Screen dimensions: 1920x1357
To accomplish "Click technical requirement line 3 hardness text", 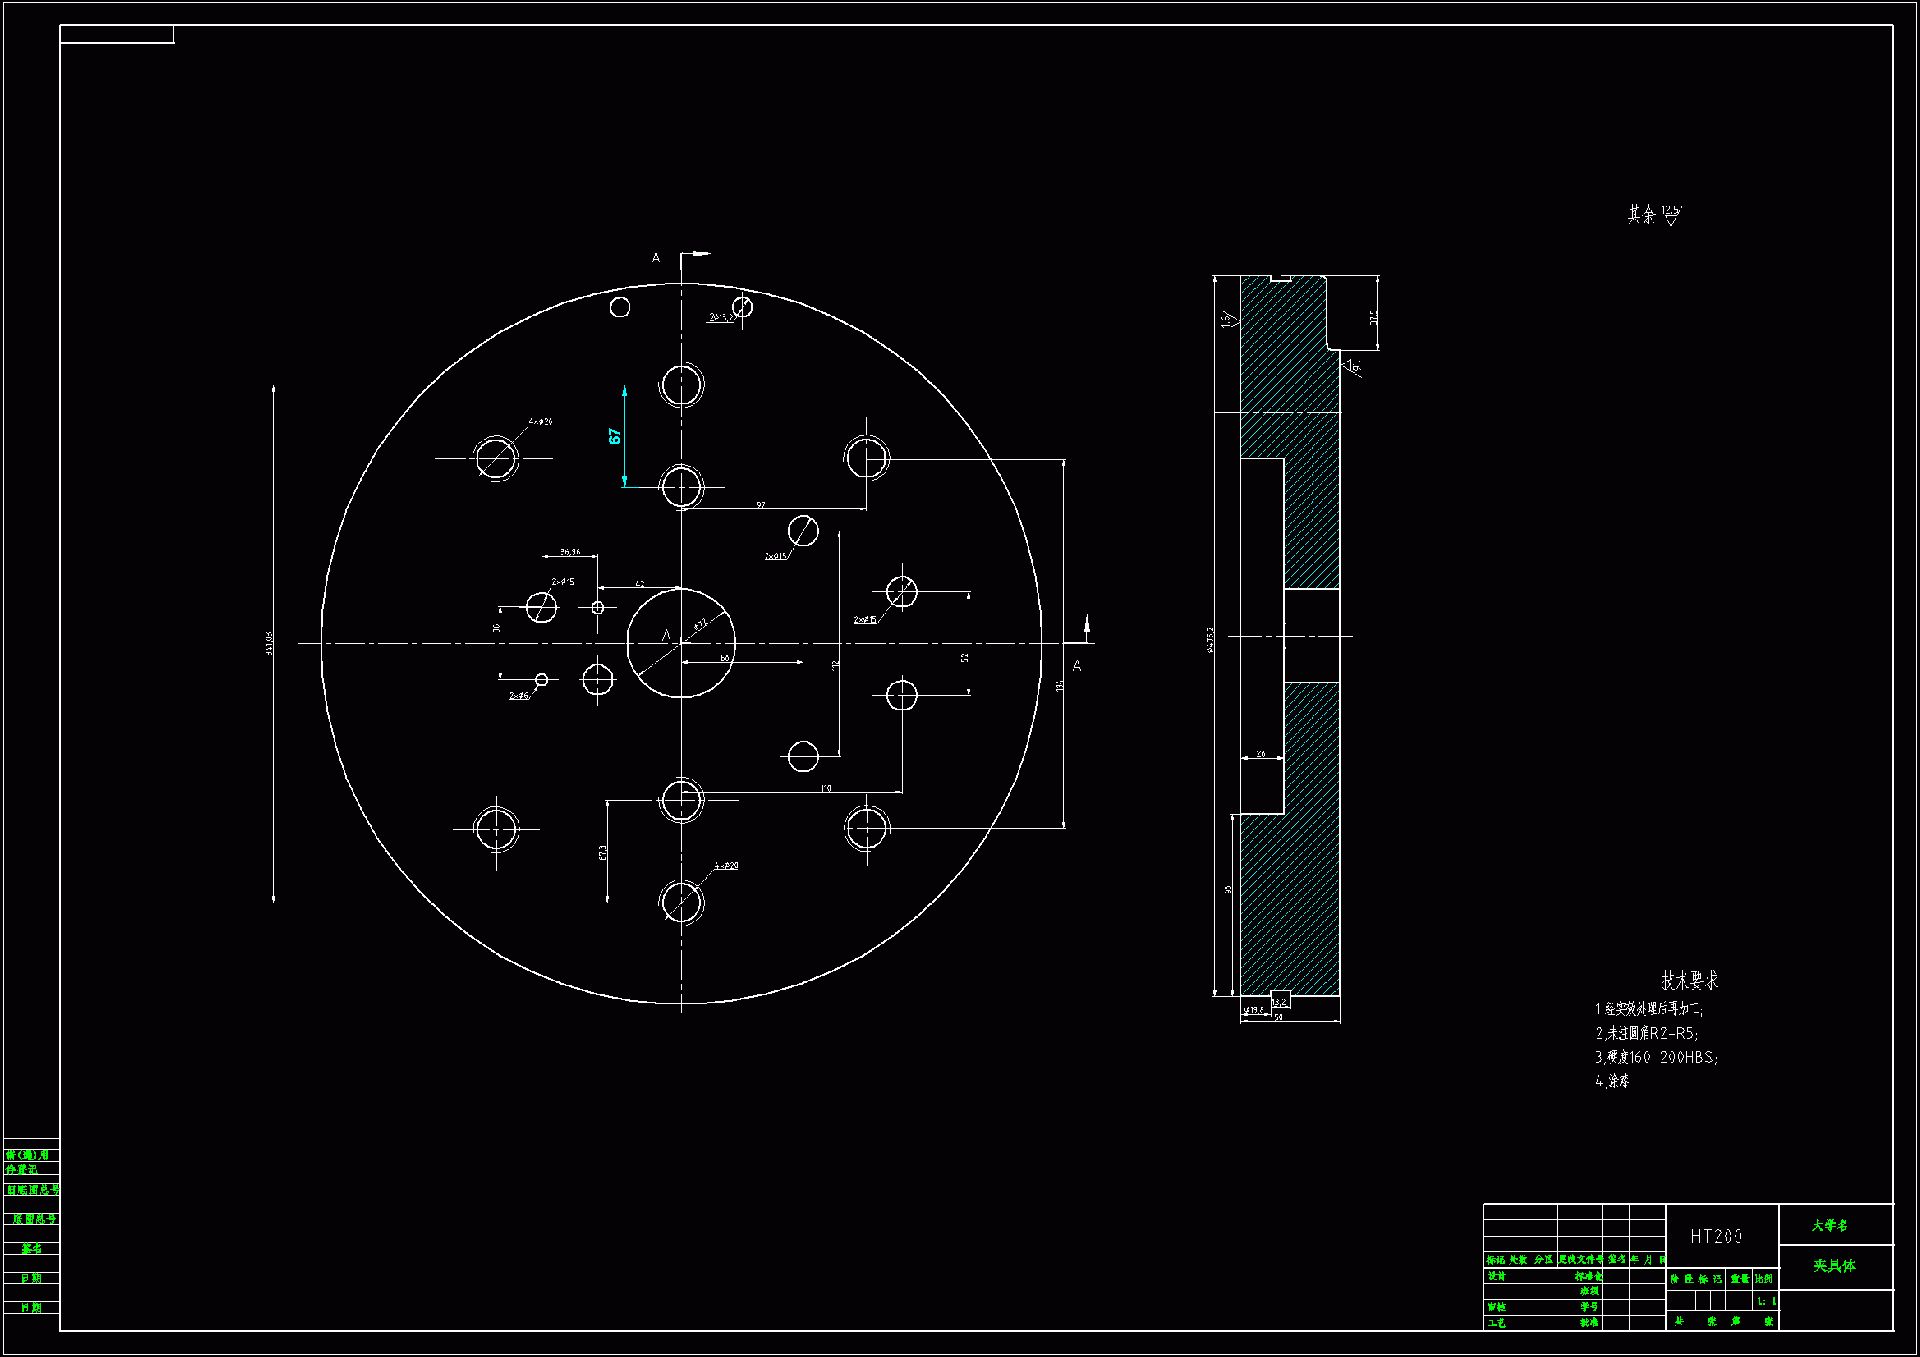I will point(1656,1057).
